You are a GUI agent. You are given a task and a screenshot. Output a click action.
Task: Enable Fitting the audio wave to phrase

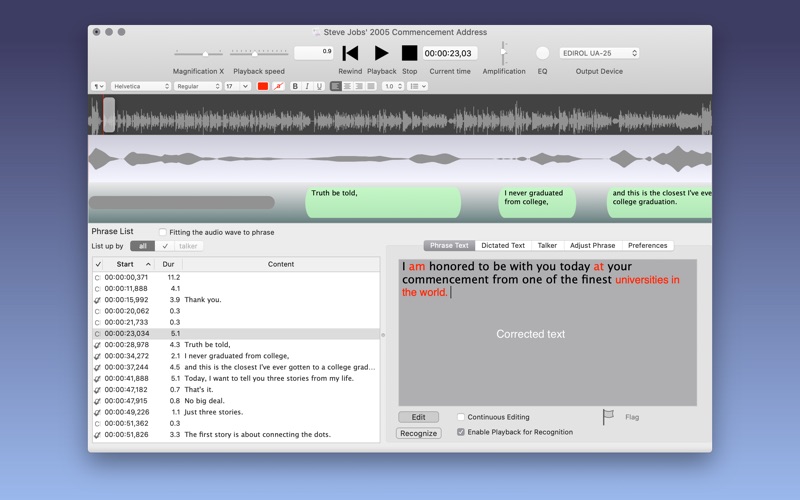pyautogui.click(x=163, y=232)
